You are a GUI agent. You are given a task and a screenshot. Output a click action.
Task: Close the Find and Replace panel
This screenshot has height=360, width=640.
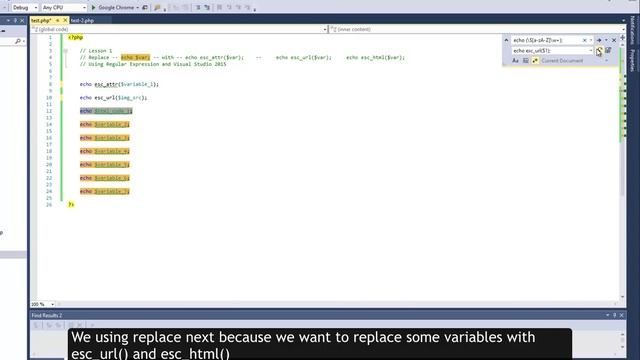[x=614, y=40]
